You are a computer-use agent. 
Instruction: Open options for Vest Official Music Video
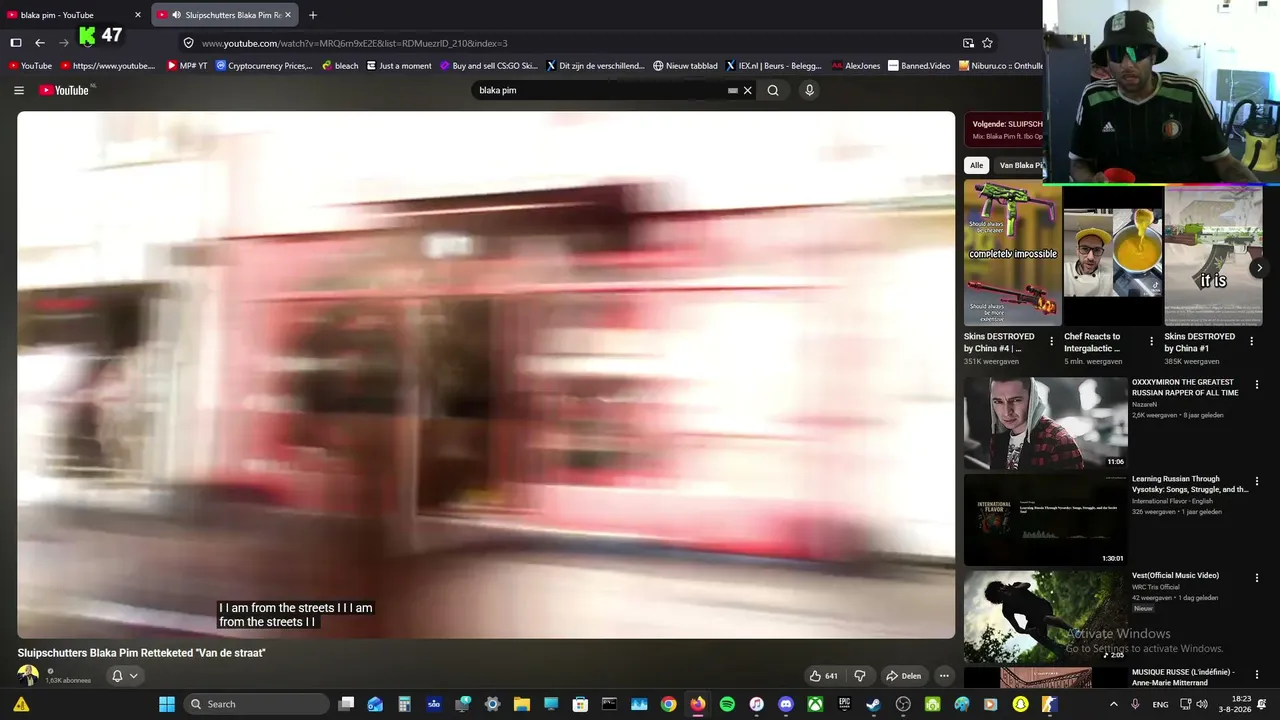click(x=1257, y=579)
